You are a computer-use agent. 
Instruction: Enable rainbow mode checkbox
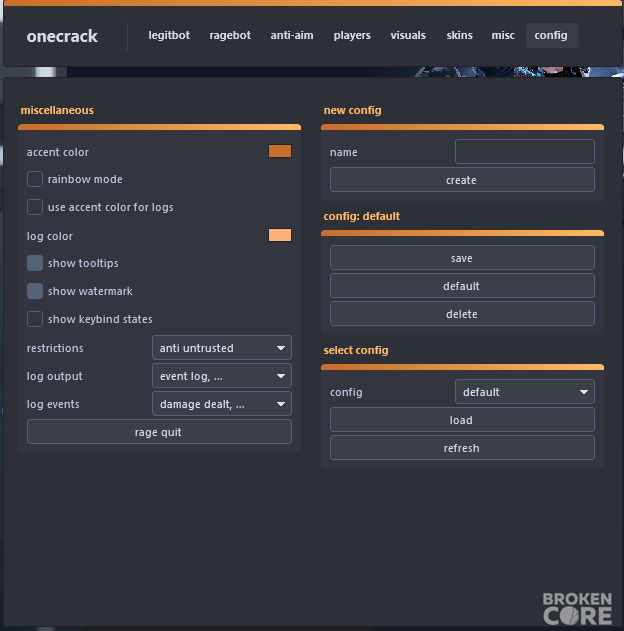(x=35, y=179)
